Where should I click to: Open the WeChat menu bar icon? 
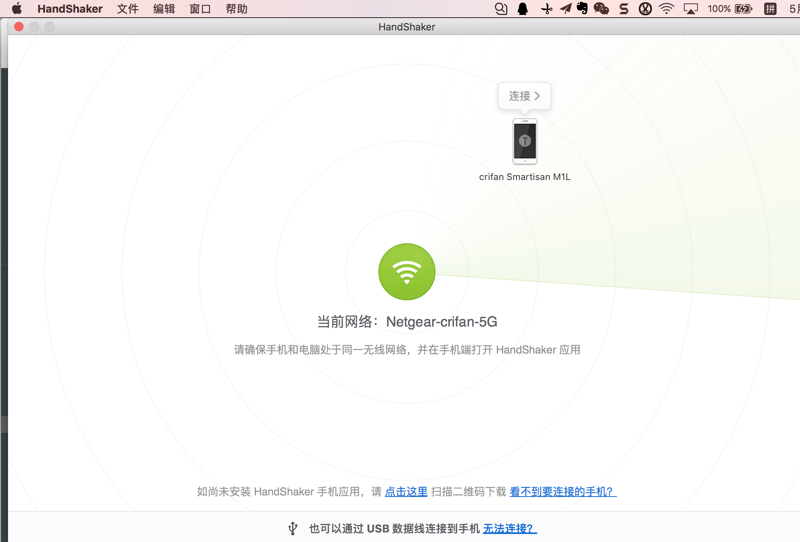[x=602, y=9]
